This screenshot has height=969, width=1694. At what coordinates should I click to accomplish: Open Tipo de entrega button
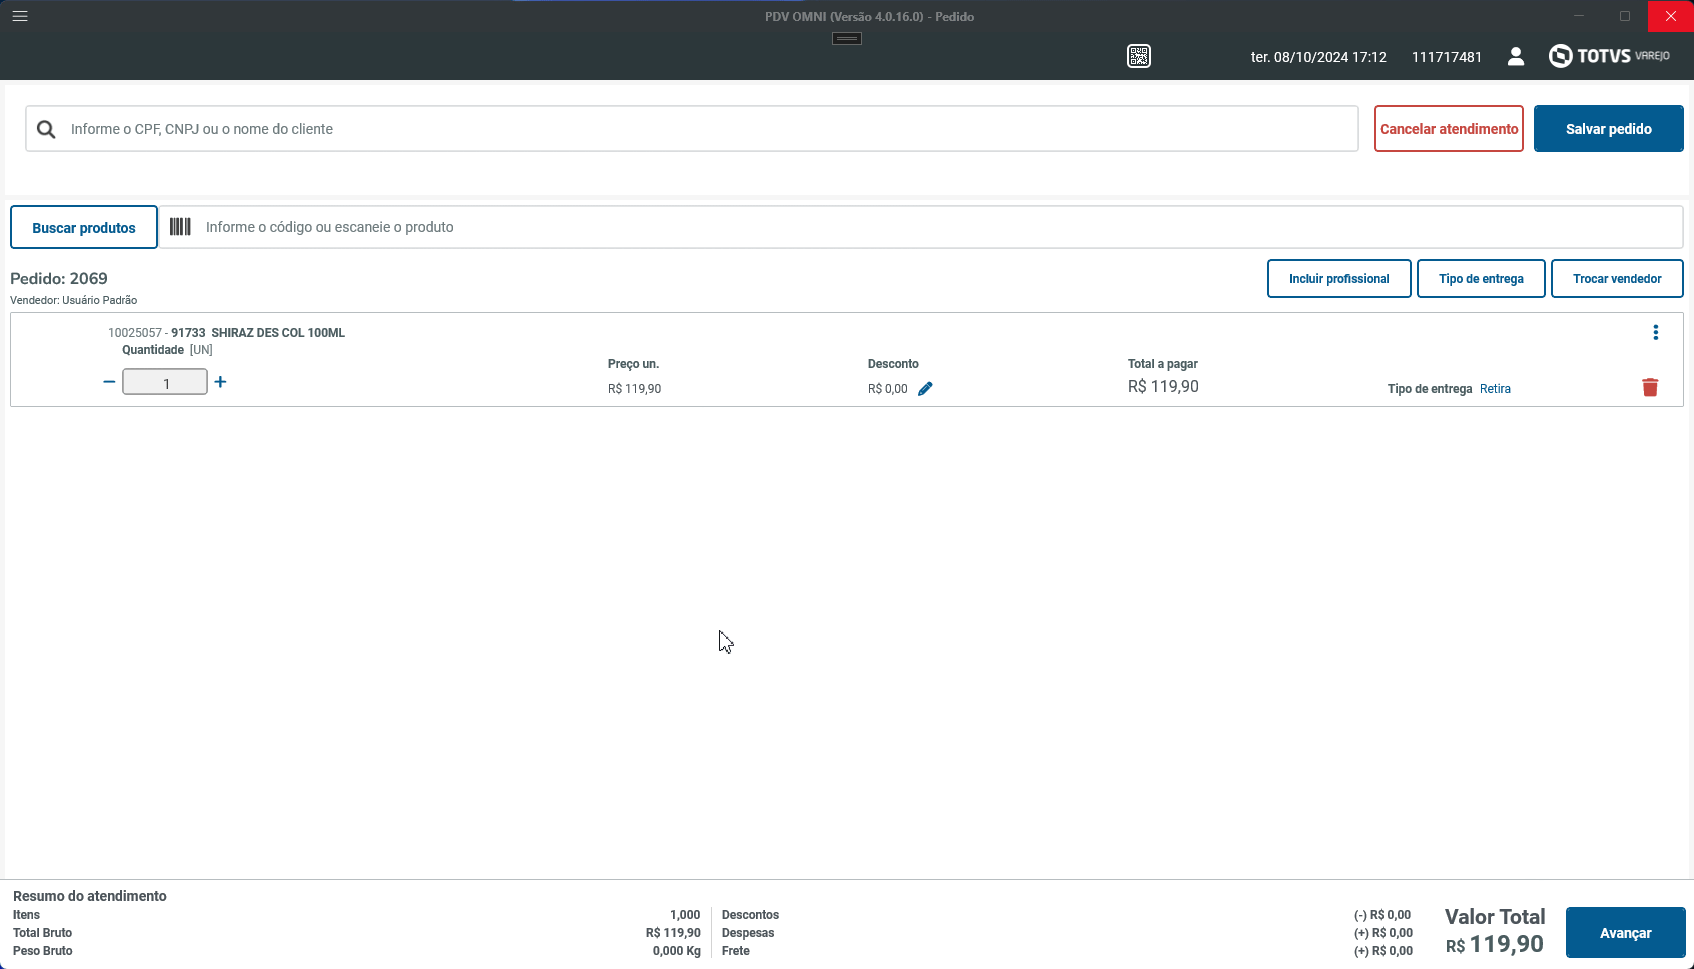1481,279
